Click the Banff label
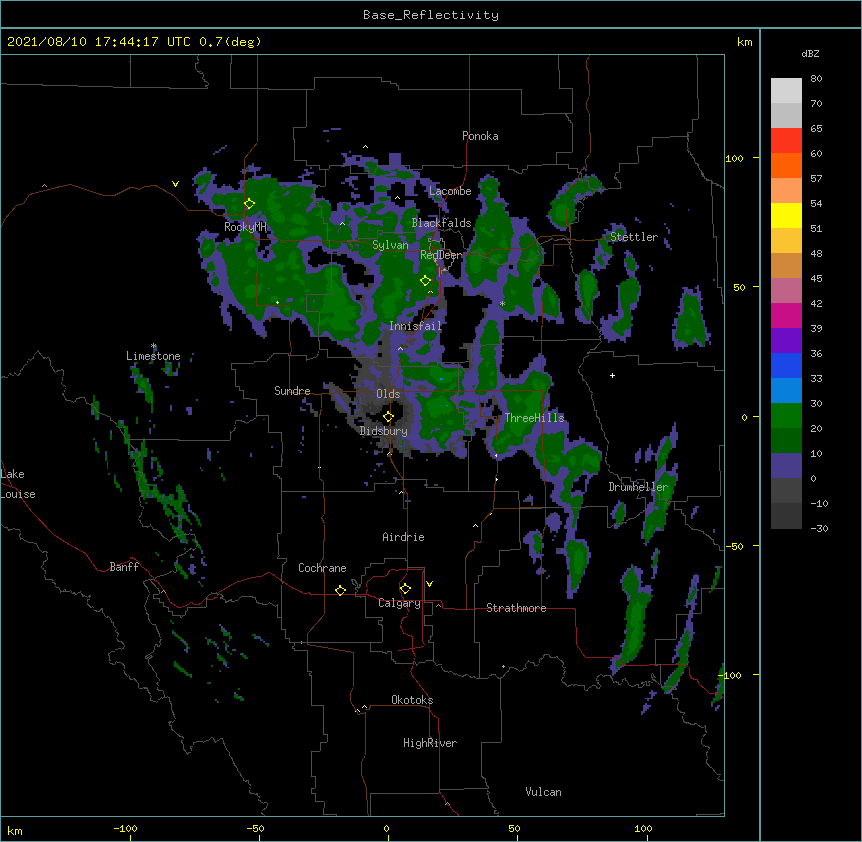The height and width of the screenshot is (842, 862). [x=124, y=567]
